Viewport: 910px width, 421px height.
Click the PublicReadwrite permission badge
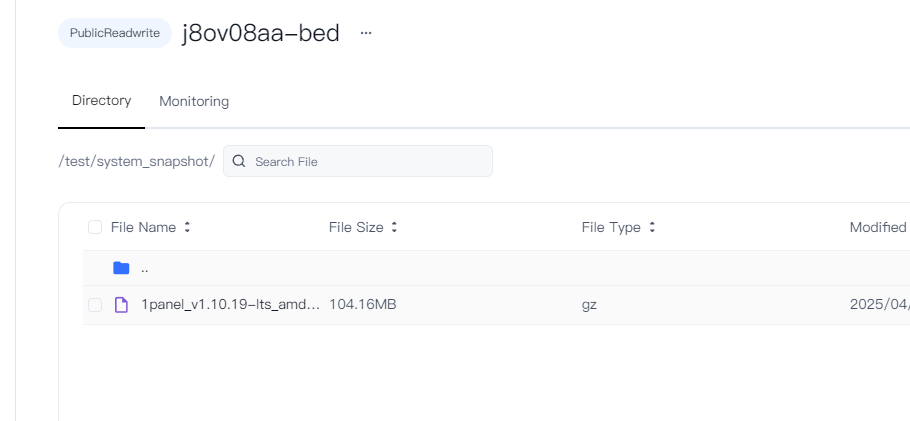pos(115,33)
